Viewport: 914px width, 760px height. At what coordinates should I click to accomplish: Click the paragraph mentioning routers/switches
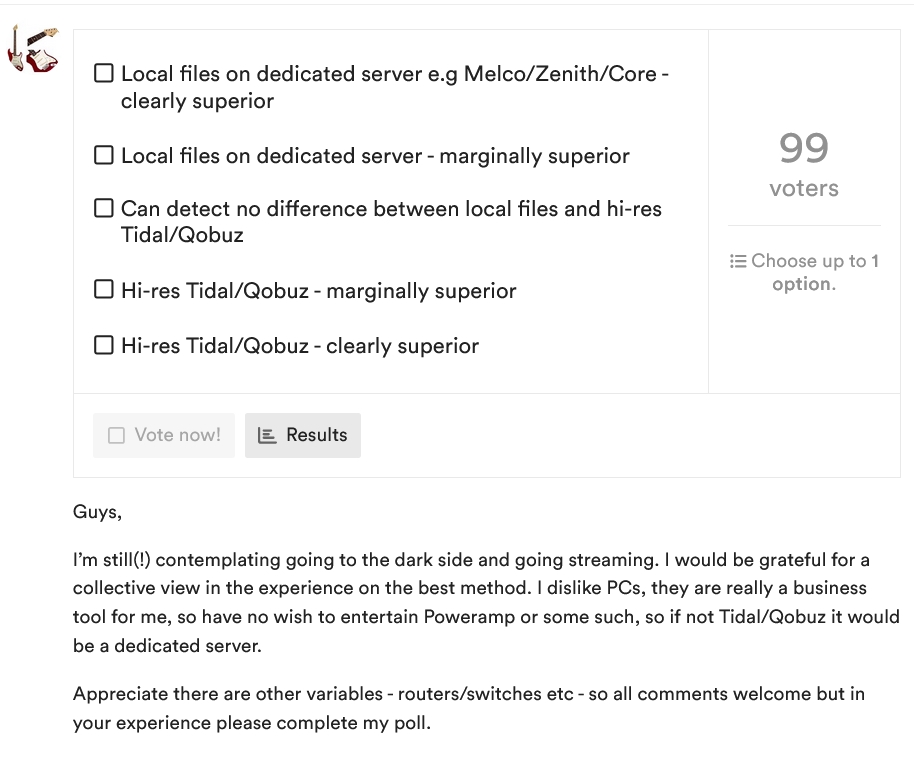(x=468, y=707)
